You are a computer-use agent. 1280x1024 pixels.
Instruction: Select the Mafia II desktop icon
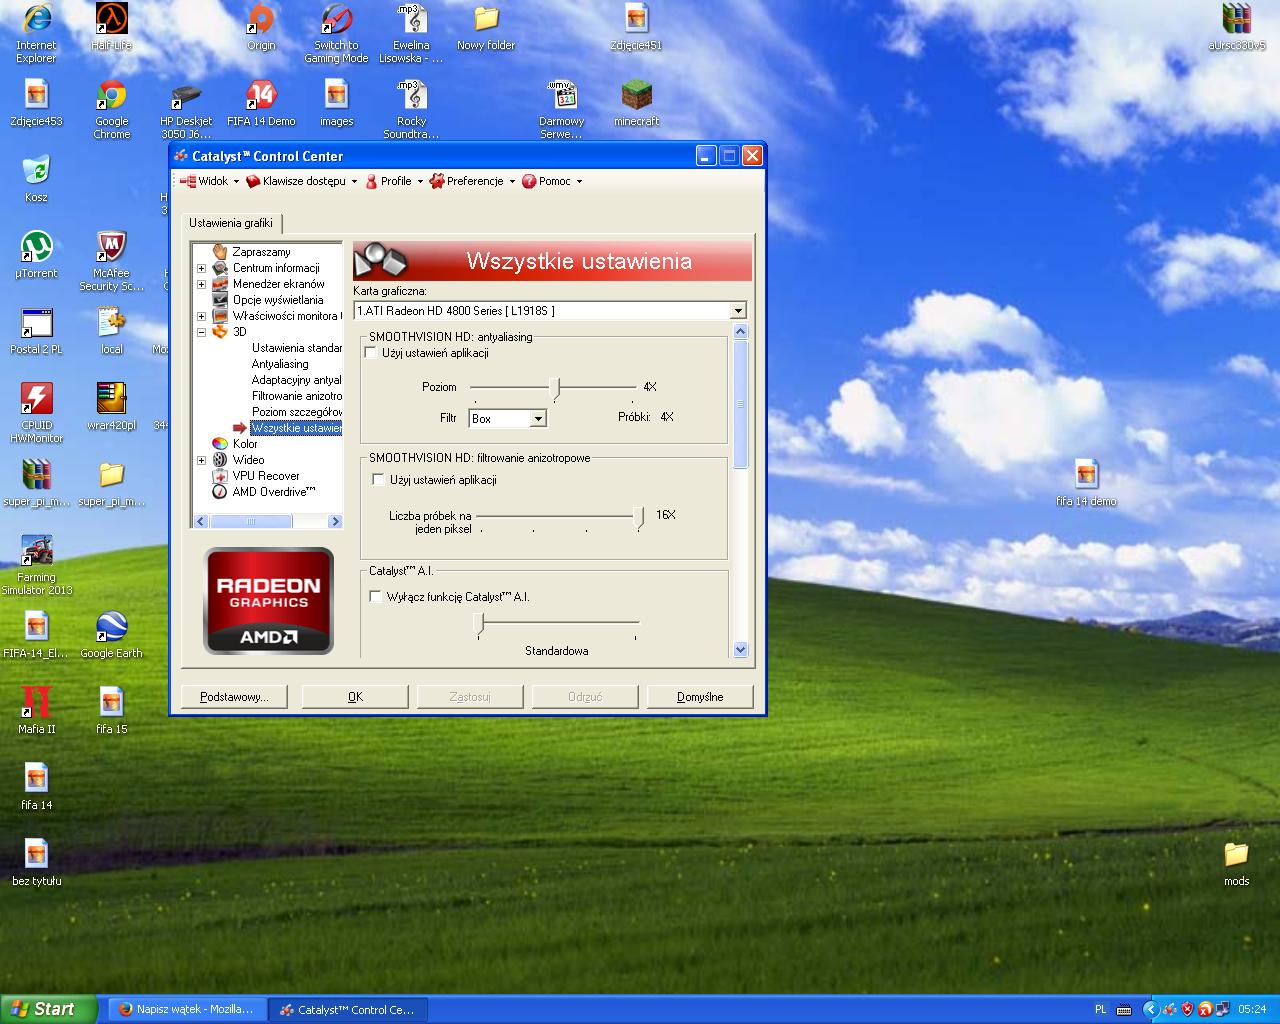tap(36, 712)
